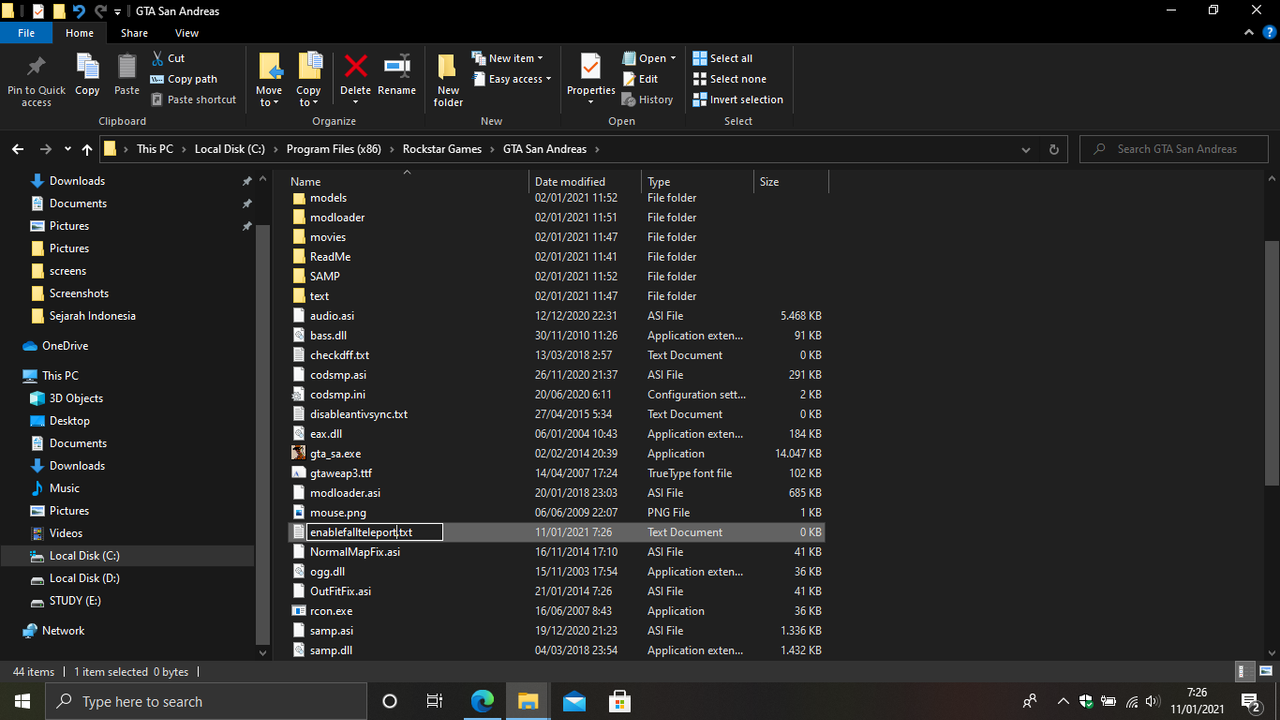Click the enablefallteleport.txt rename field

click(x=374, y=532)
